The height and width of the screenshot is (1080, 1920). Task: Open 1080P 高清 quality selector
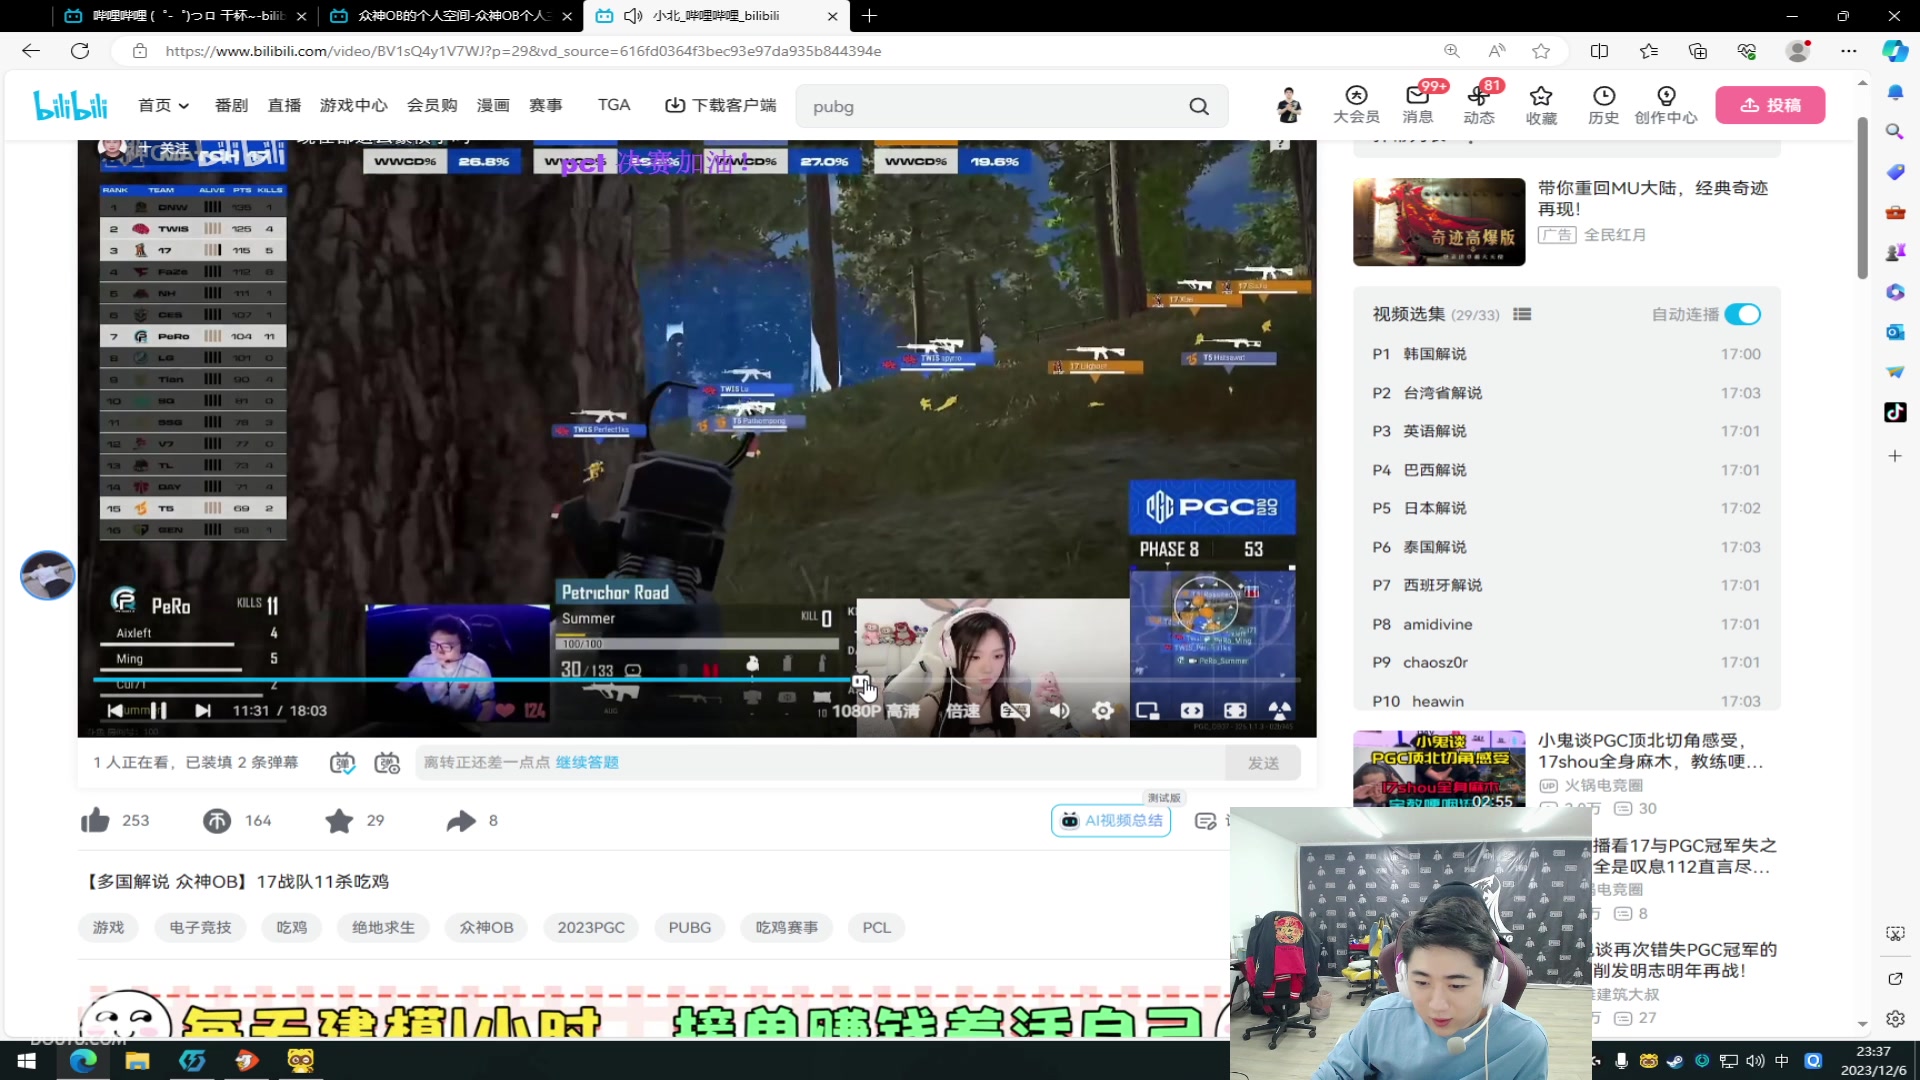(x=875, y=711)
